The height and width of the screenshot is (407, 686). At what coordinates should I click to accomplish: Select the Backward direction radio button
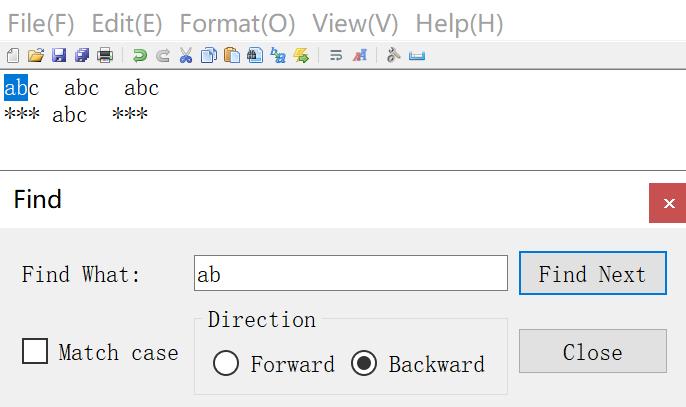pos(364,363)
